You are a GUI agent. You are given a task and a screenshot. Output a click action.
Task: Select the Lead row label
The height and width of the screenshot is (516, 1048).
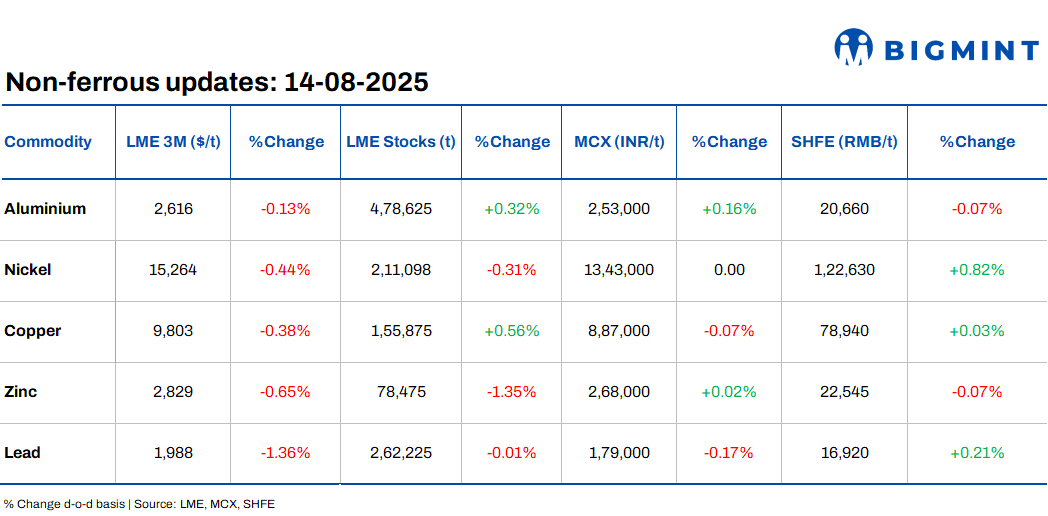tap(22, 453)
